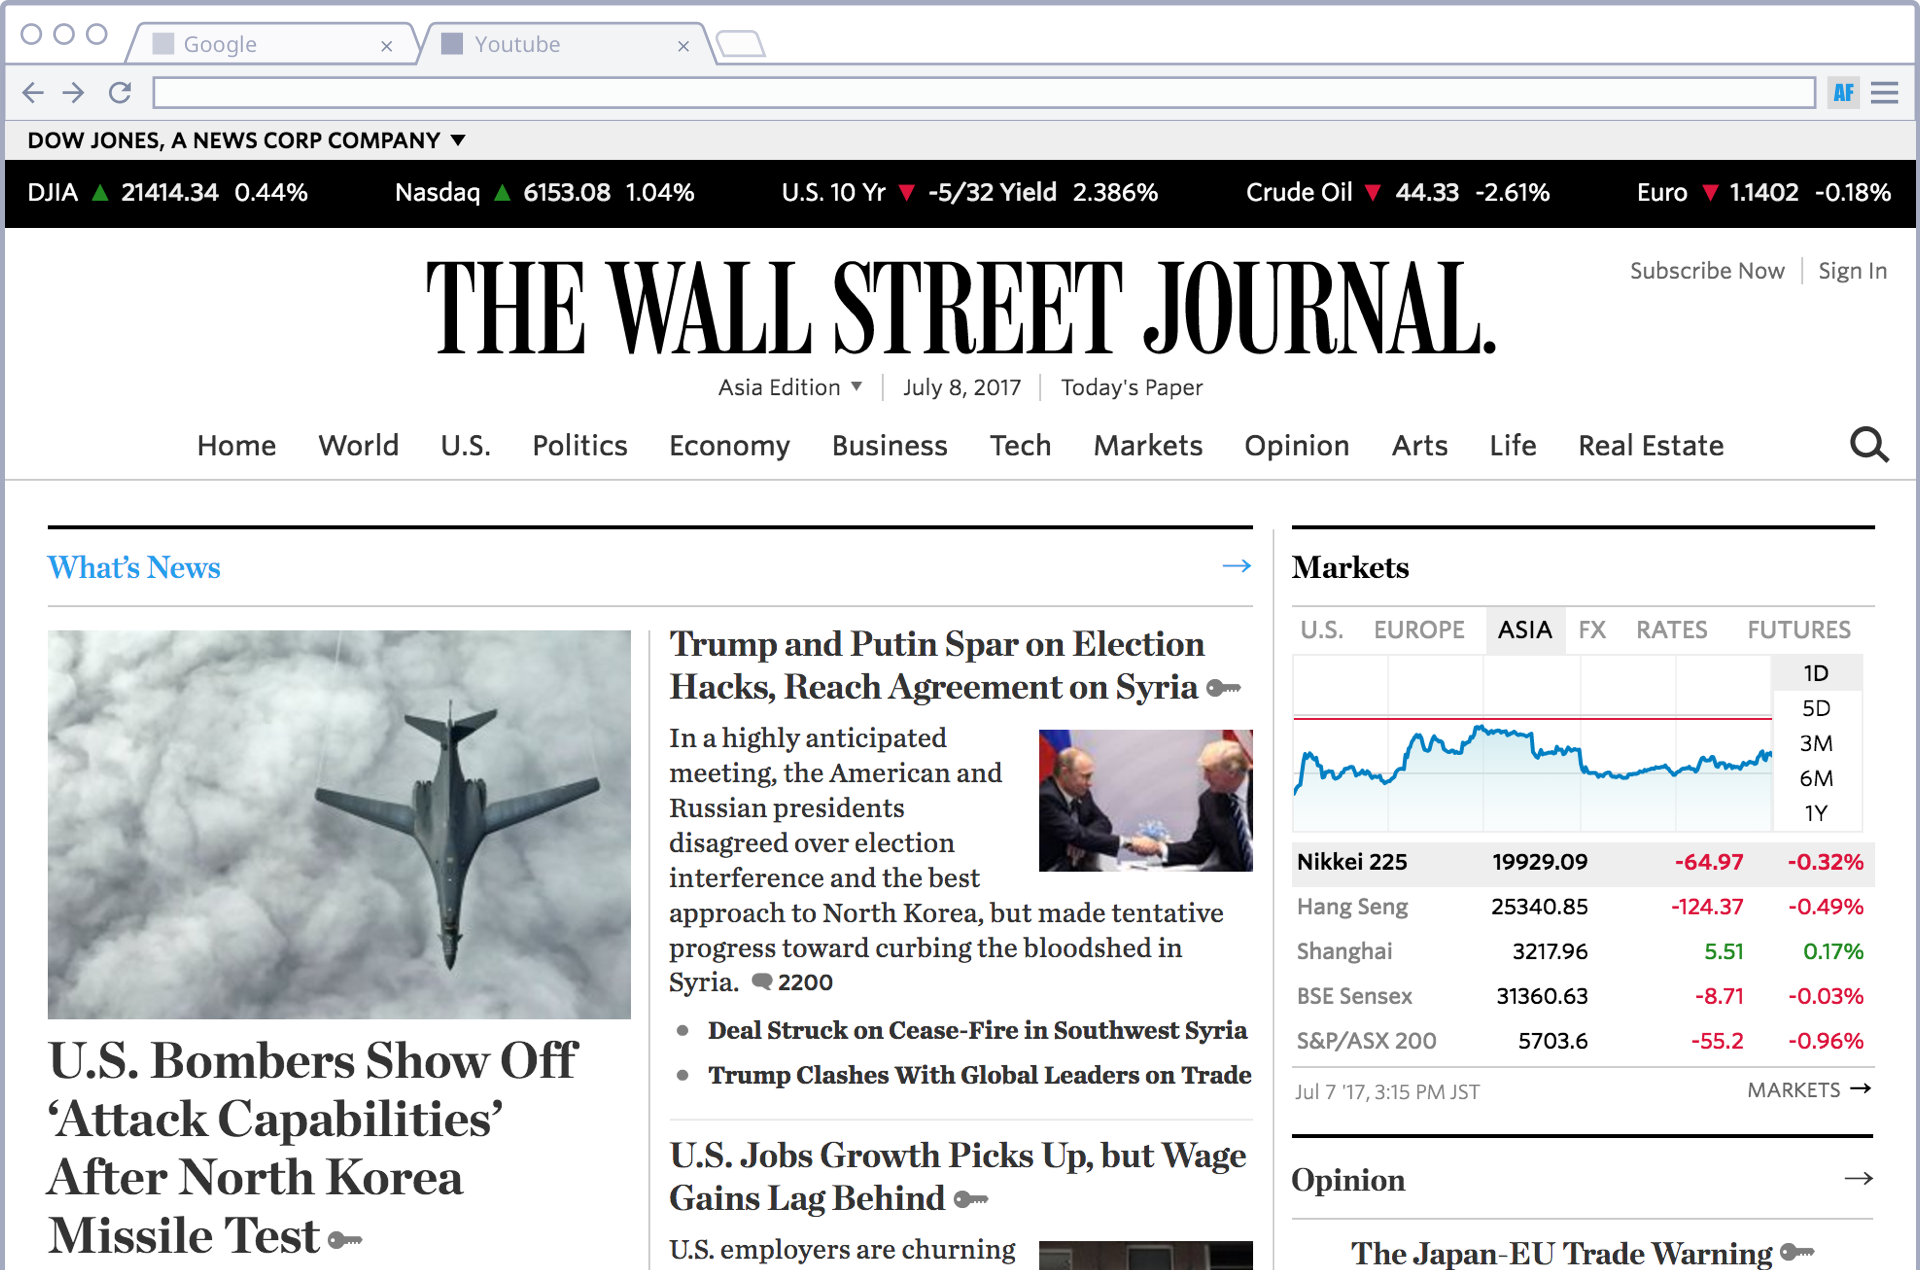1920x1270 pixels.
Task: Select the 3M chart range
Action: coord(1815,743)
